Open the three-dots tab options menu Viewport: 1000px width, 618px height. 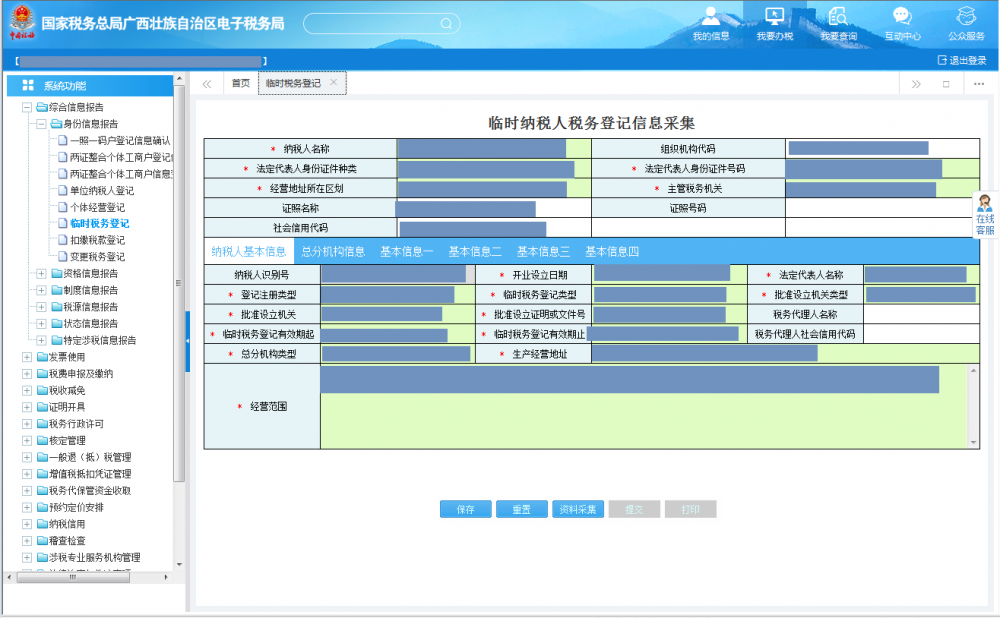click(x=979, y=84)
